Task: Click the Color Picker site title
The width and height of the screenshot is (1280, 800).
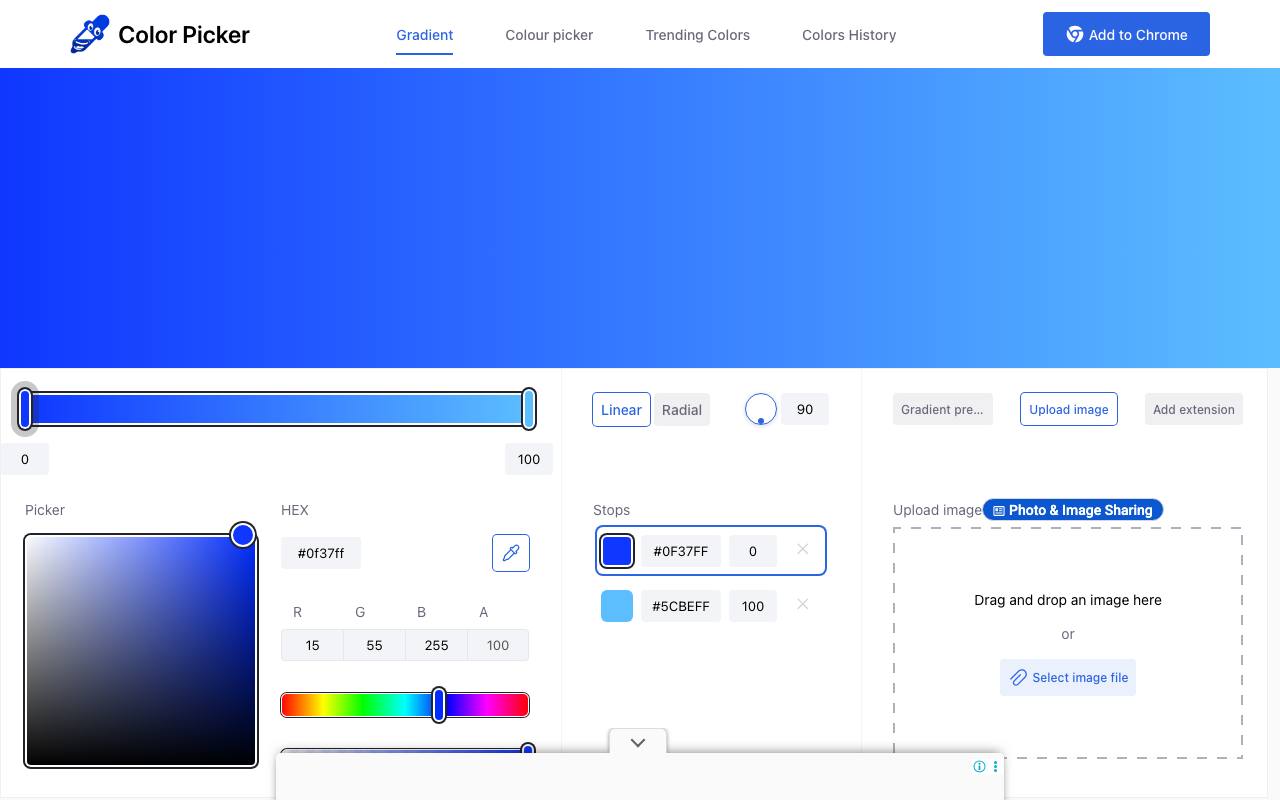Action: (184, 35)
